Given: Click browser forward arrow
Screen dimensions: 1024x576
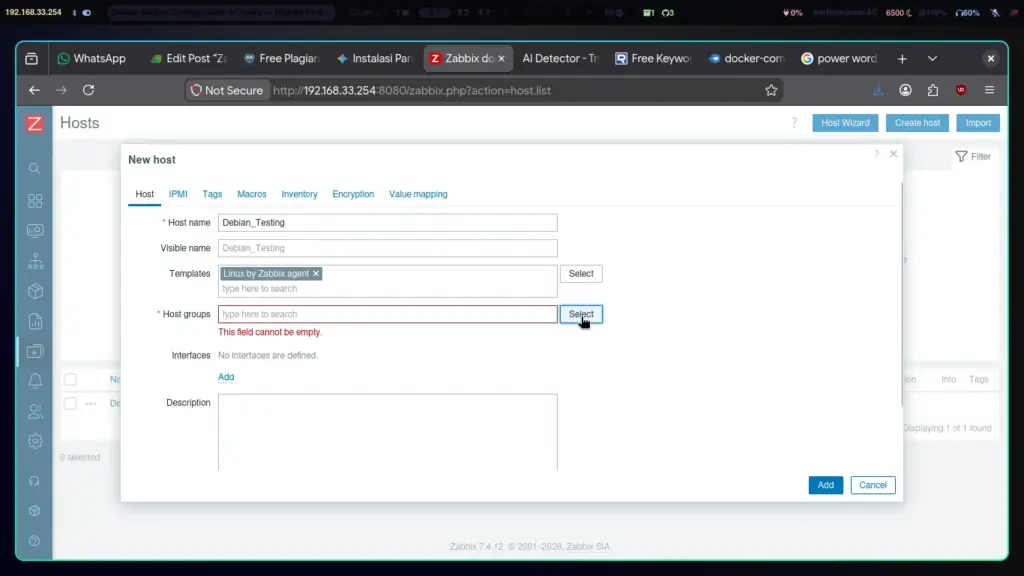Looking at the screenshot, I should 61,90.
